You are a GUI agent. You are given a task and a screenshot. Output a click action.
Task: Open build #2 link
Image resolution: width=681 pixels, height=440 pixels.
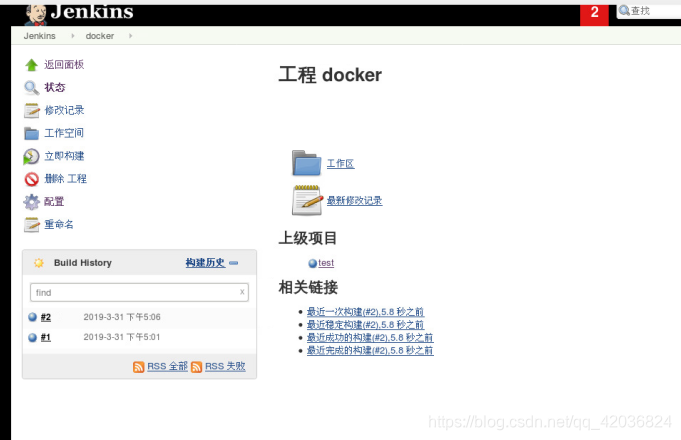(46, 318)
